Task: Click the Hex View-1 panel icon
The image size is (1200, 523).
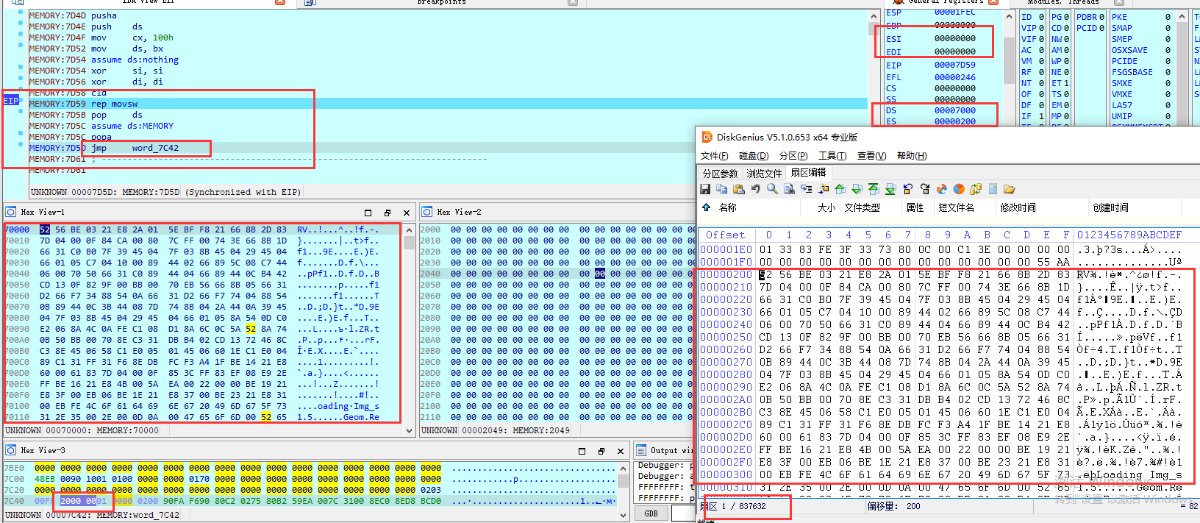Action: tap(12, 212)
